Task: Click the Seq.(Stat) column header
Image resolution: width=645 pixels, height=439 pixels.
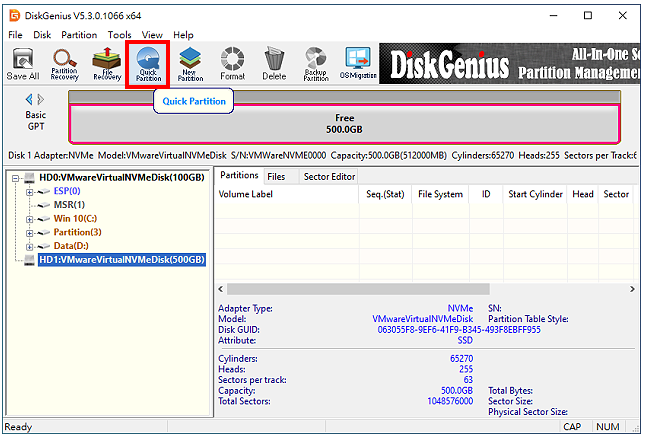Action: coord(385,194)
